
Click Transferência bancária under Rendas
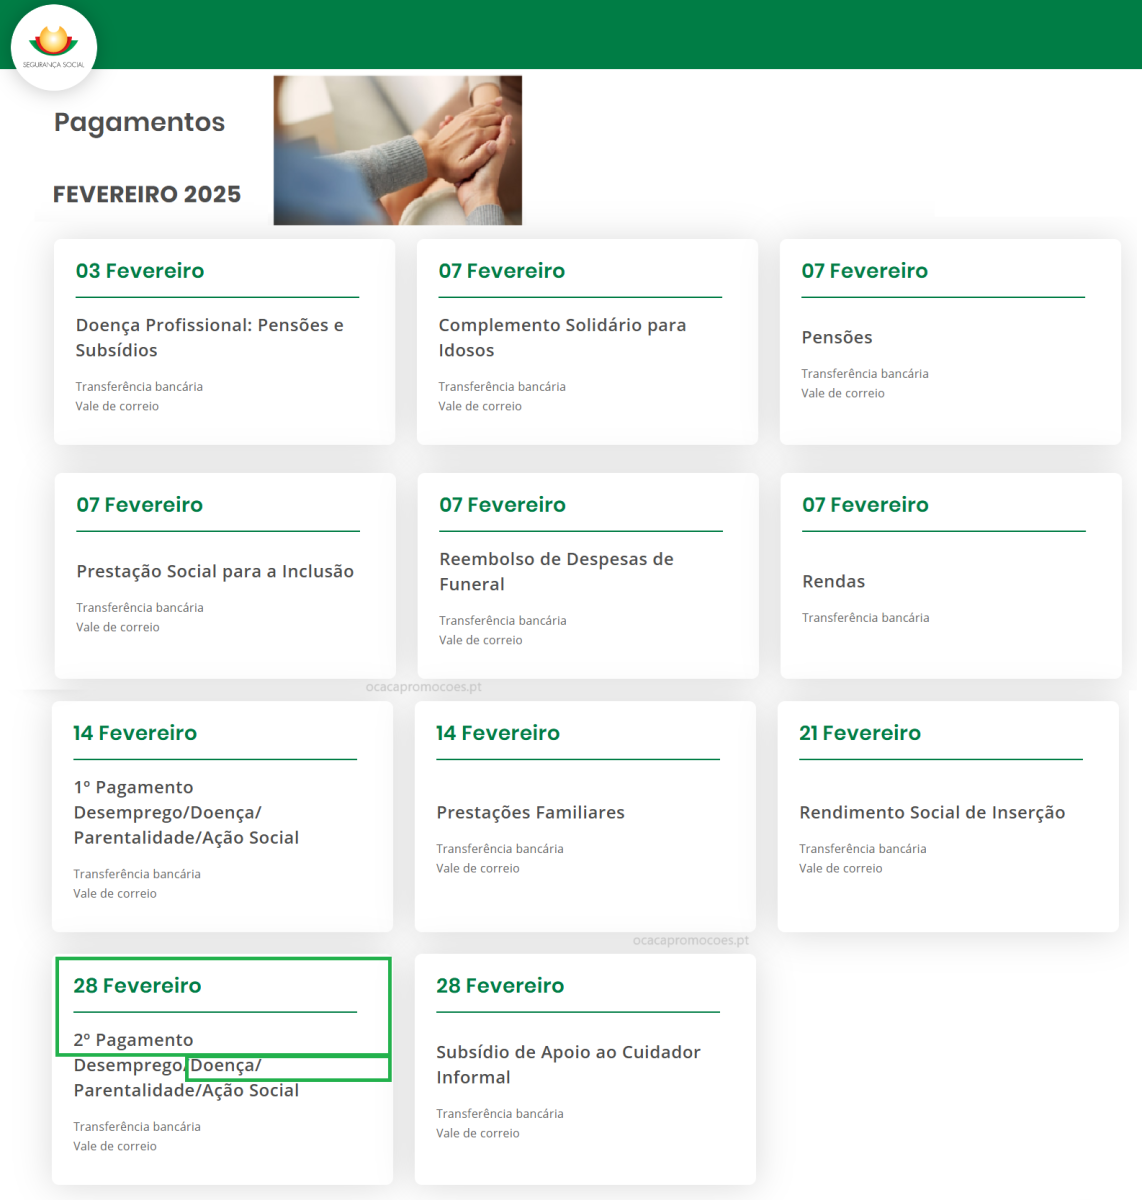click(x=866, y=618)
